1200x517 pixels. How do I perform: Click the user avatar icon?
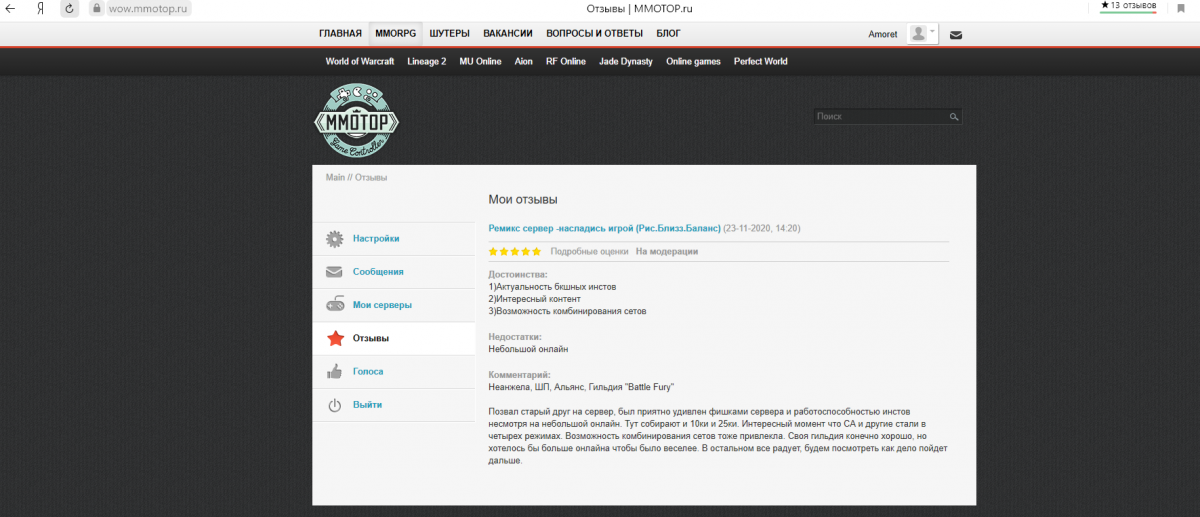[917, 34]
